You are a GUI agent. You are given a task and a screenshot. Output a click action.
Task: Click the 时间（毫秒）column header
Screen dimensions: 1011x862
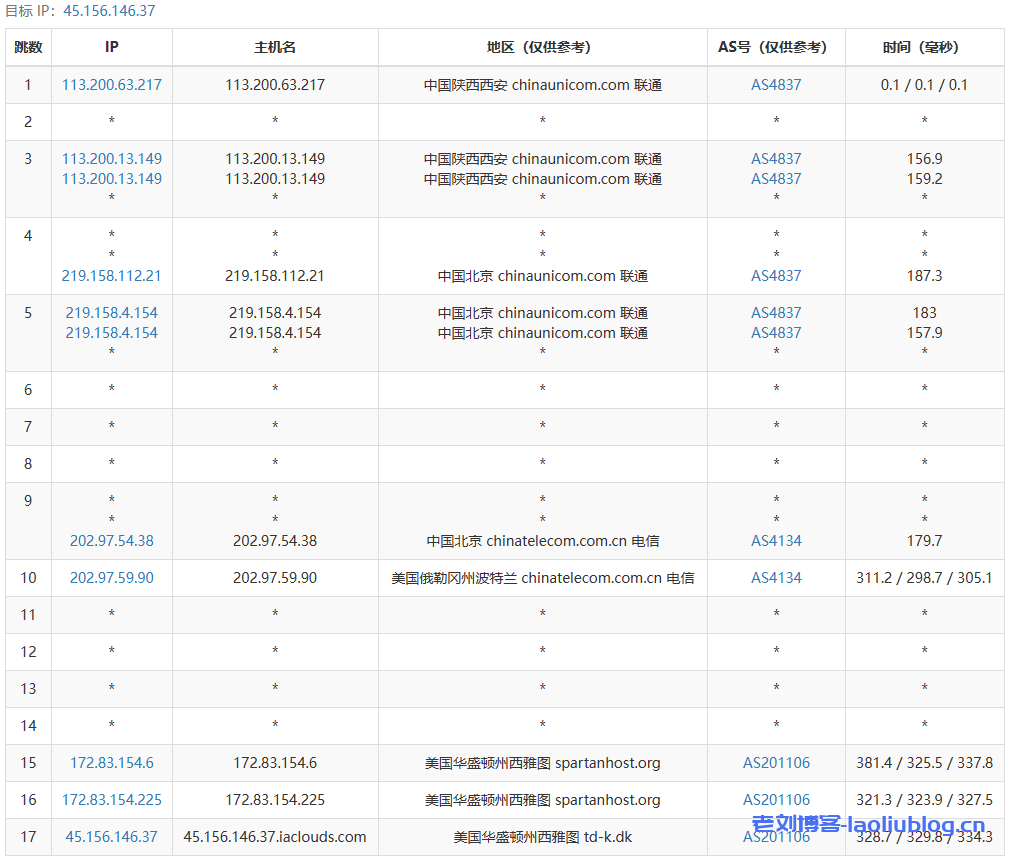pyautogui.click(x=924, y=47)
